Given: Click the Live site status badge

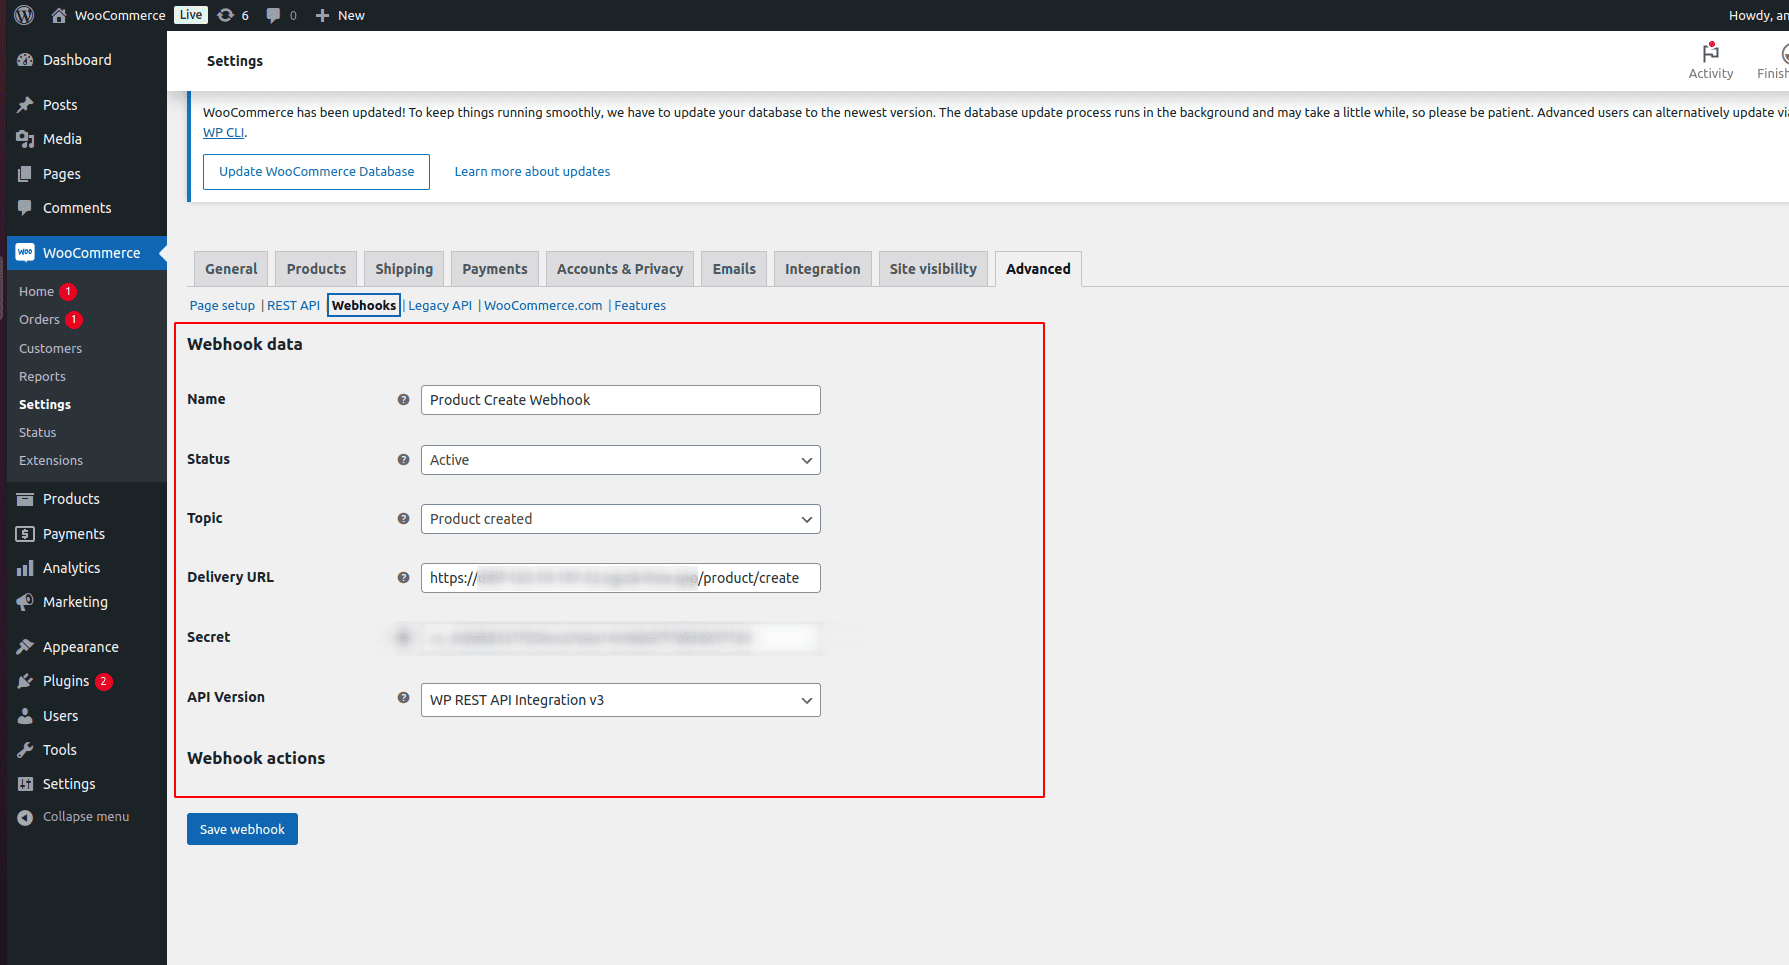Looking at the screenshot, I should (191, 15).
